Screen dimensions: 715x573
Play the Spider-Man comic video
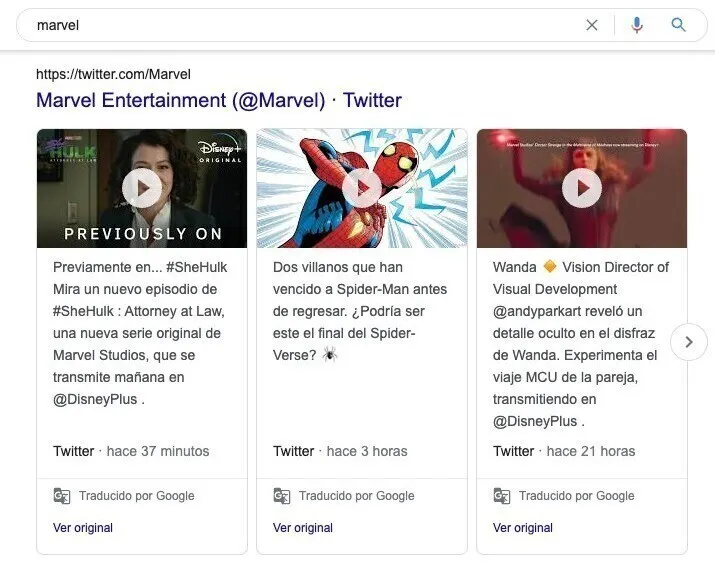[362, 188]
